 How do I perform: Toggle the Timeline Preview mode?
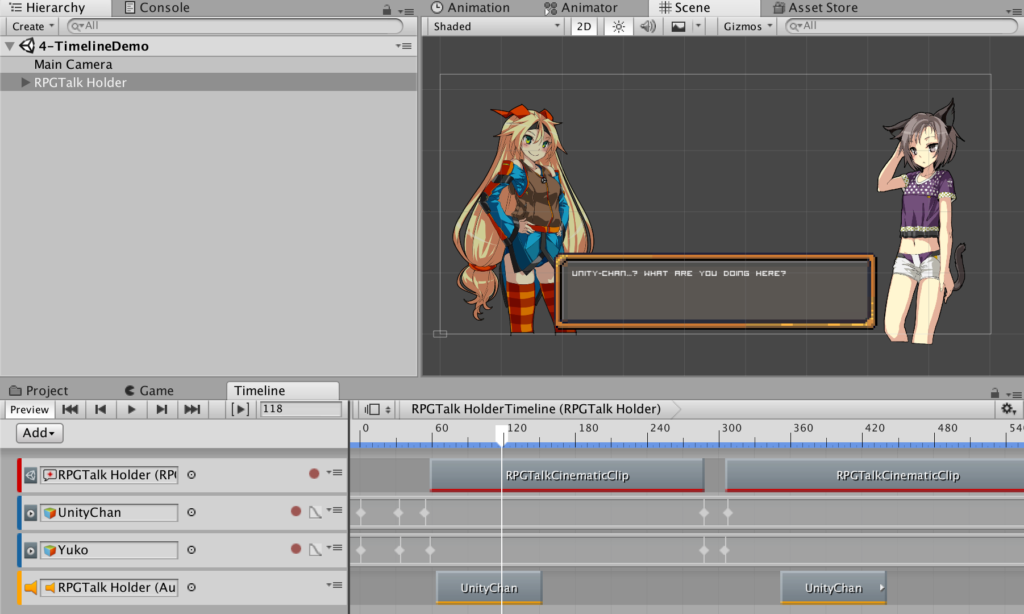[29, 410]
